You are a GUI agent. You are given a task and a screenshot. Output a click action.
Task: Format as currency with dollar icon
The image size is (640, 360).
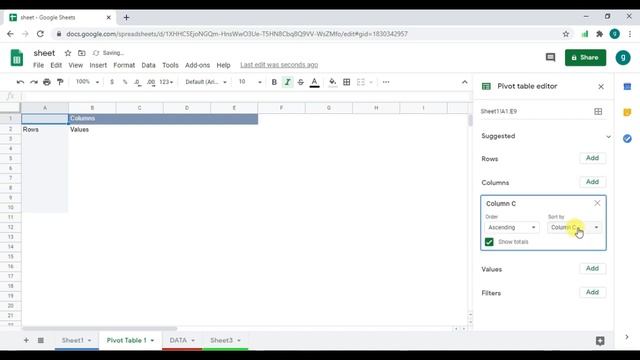112,82
